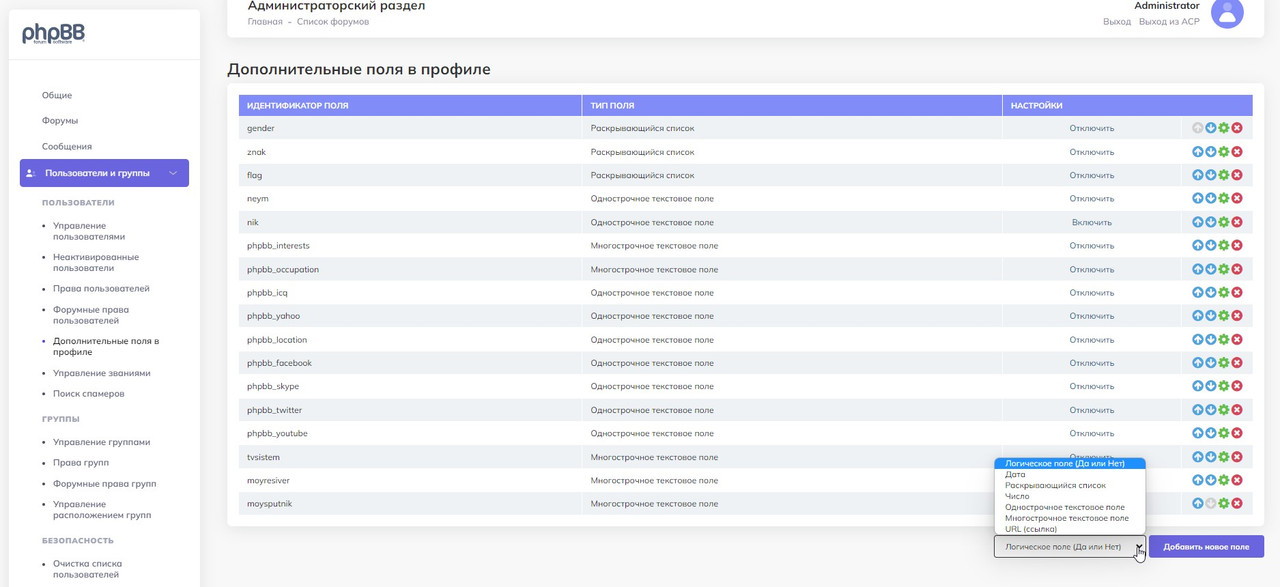Open the Общие sidebar section
The height and width of the screenshot is (587, 1280).
[57, 95]
